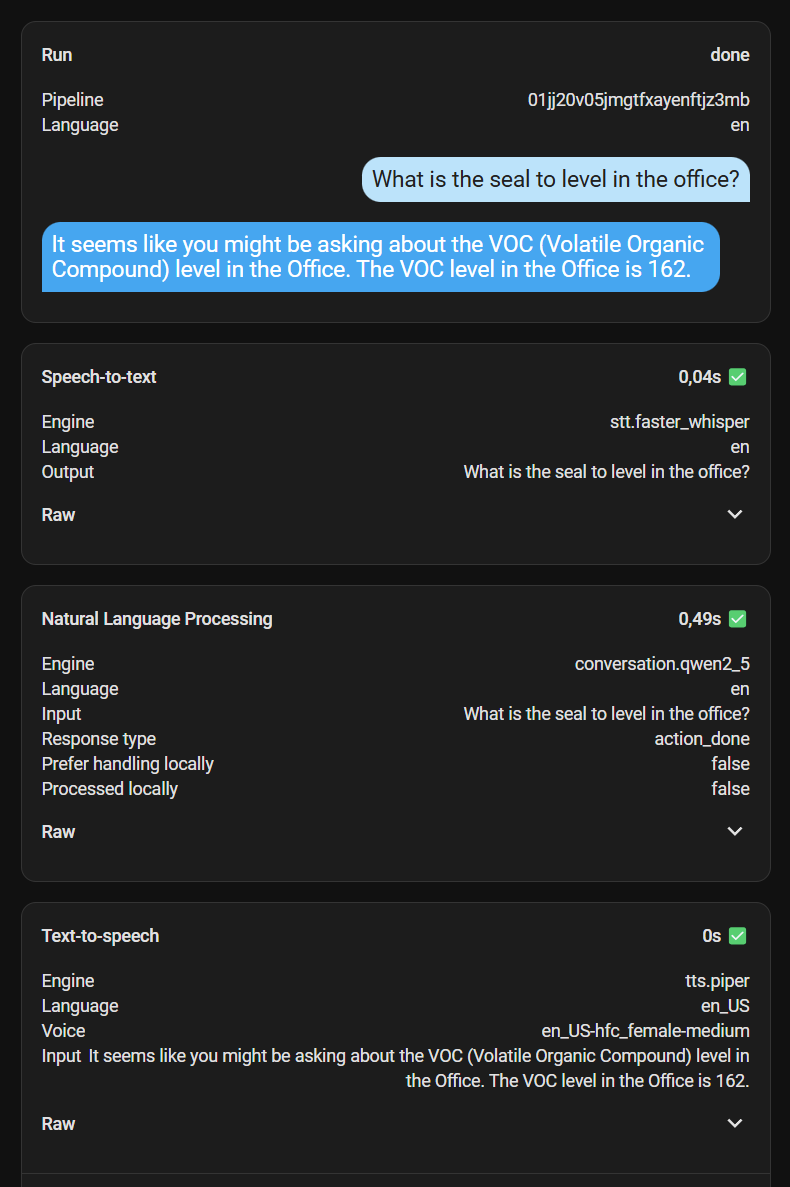790x1187 pixels.
Task: Click the pipeline ID 01jj20v05jmgtfxayenftjz3mb
Action: (x=639, y=100)
